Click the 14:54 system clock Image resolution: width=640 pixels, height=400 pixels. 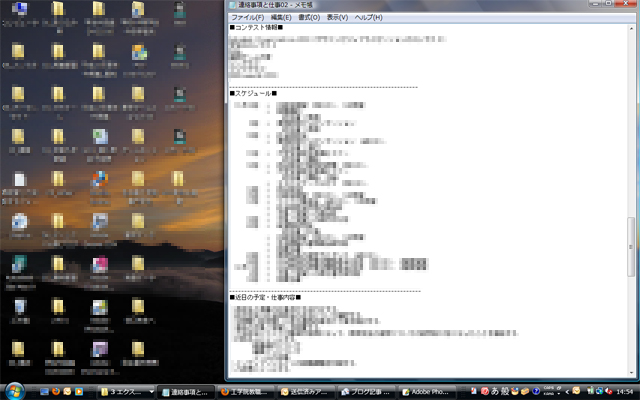[624, 391]
